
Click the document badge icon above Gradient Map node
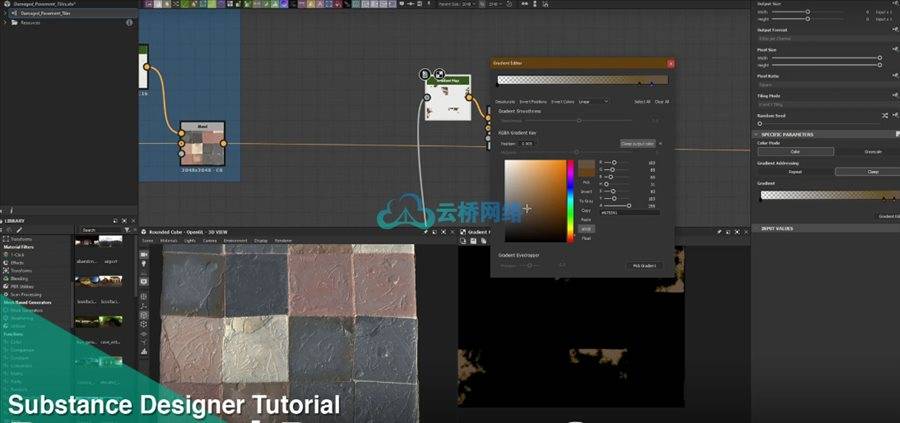pos(425,74)
